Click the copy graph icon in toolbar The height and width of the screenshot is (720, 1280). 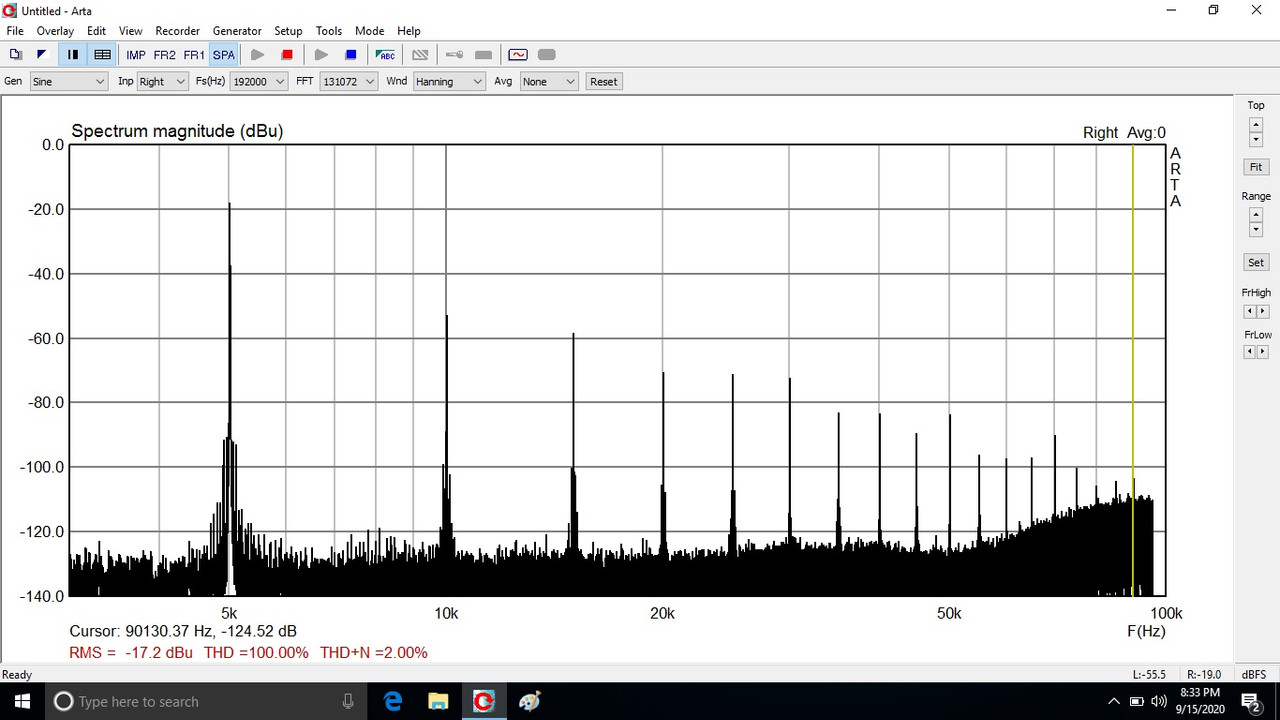(15, 55)
